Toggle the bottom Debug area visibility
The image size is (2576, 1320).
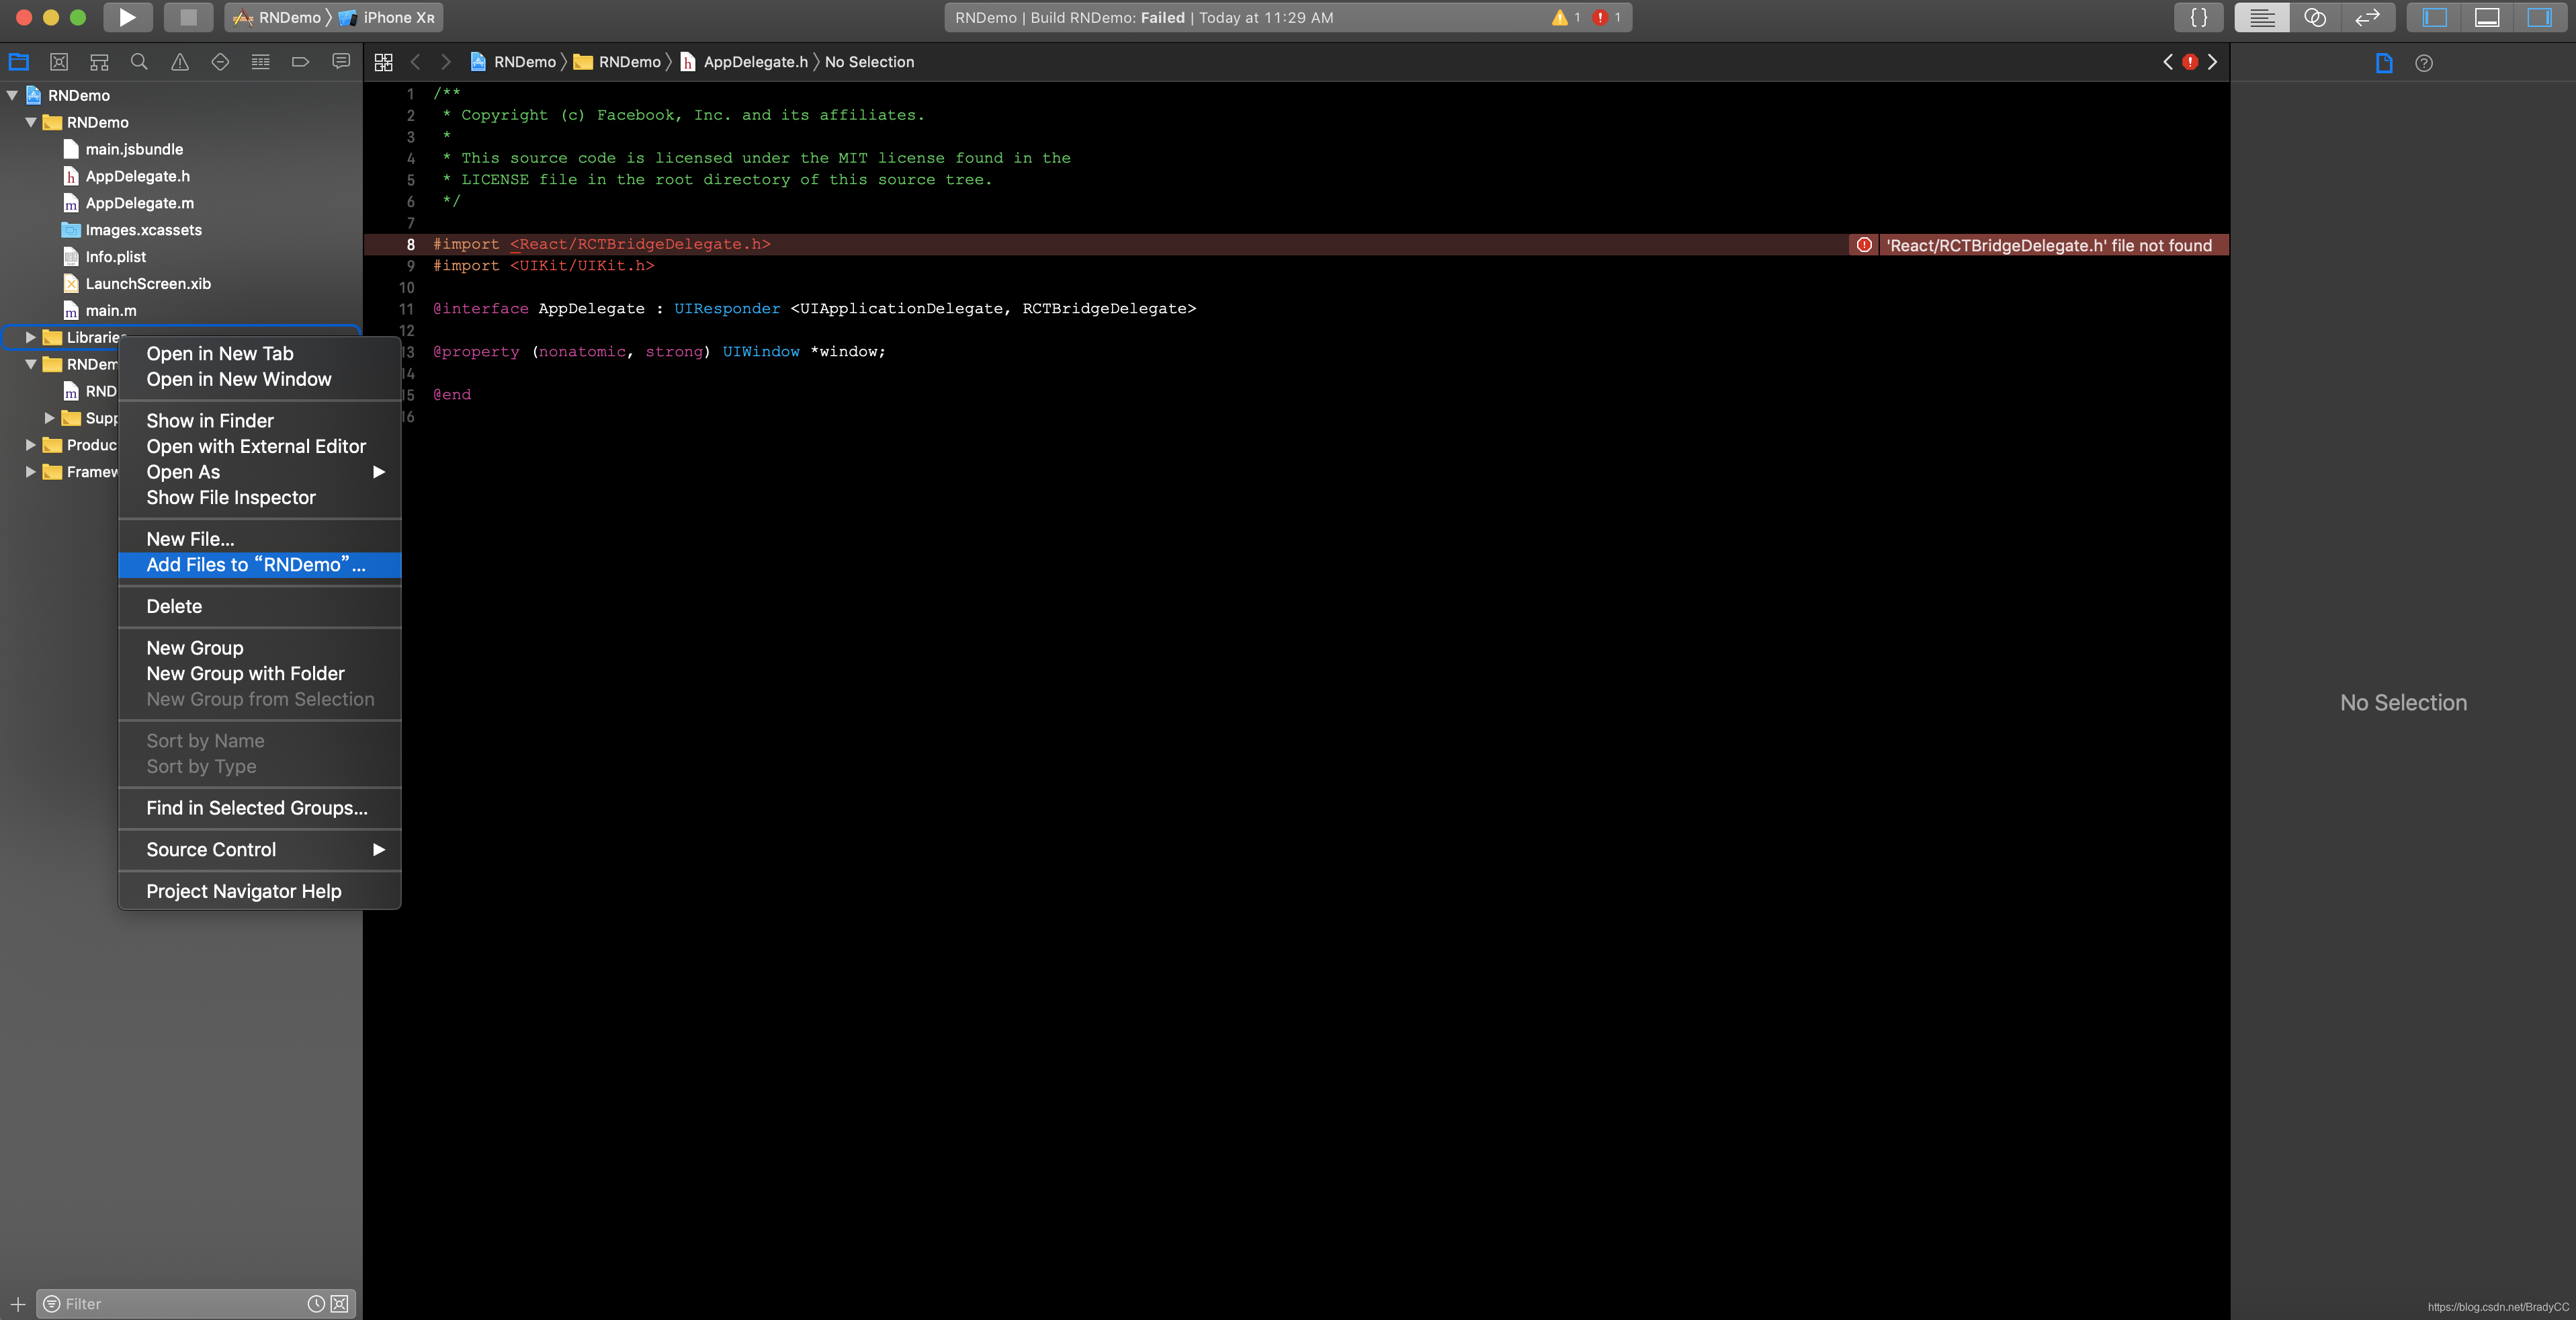[x=2486, y=17]
